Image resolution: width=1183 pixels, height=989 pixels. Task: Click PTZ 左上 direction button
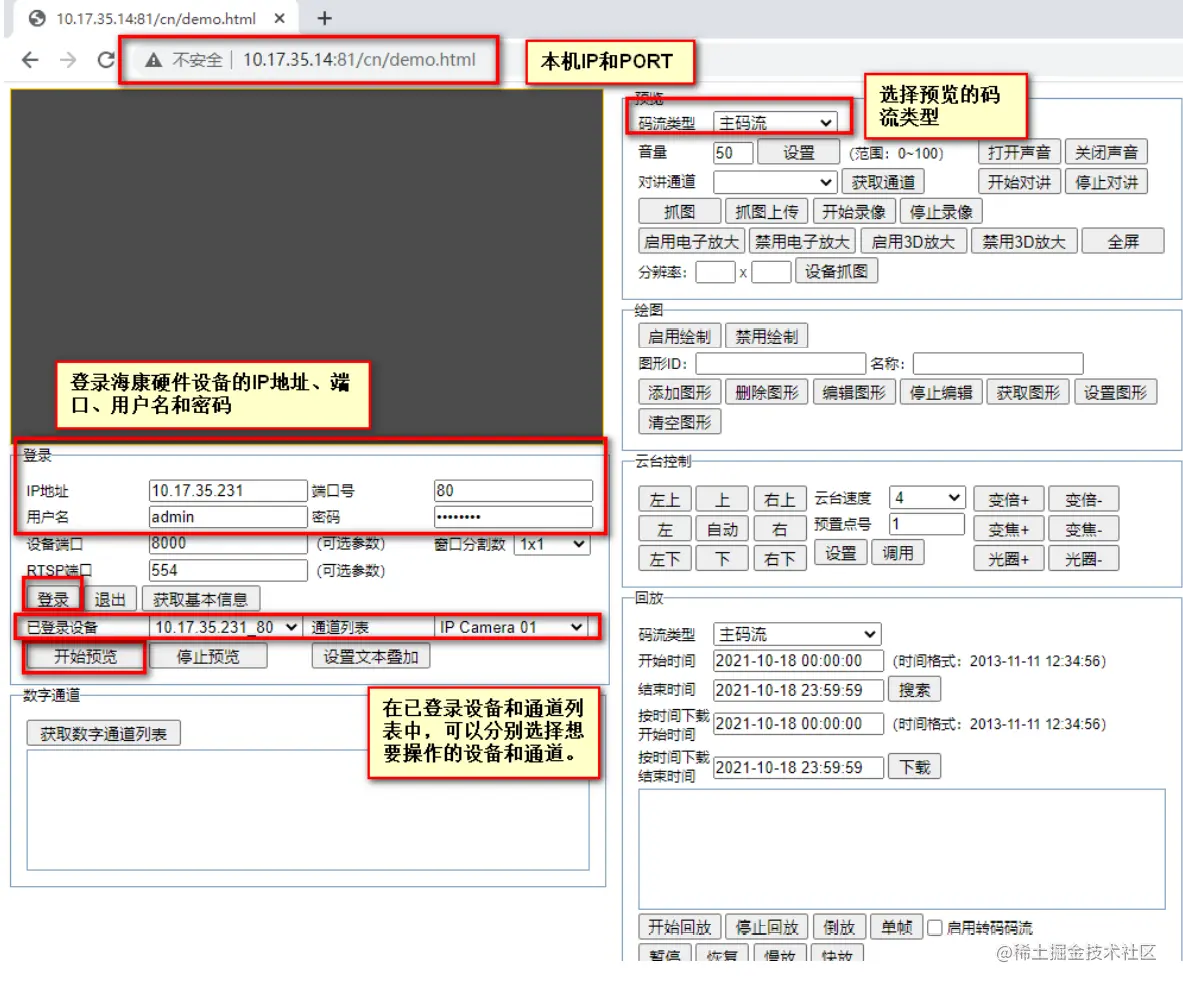[x=664, y=499]
